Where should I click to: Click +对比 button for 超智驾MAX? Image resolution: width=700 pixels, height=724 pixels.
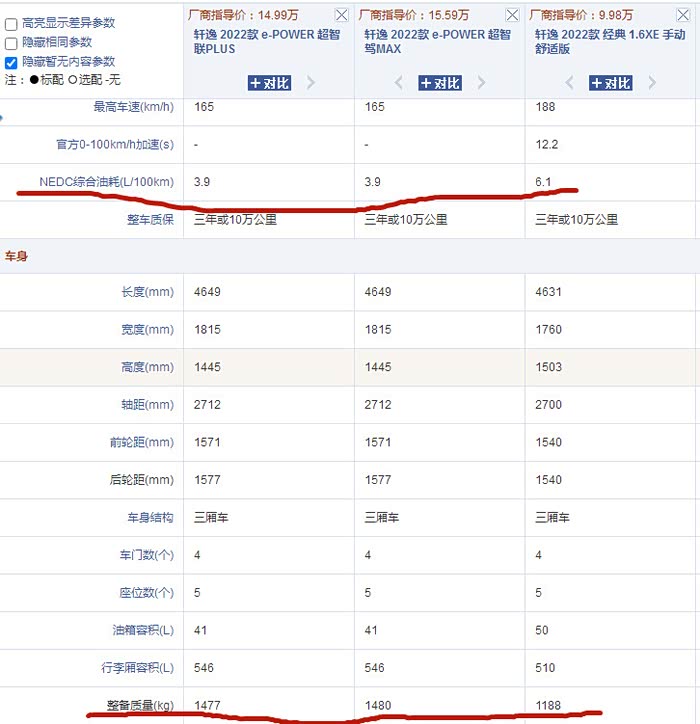pos(440,83)
